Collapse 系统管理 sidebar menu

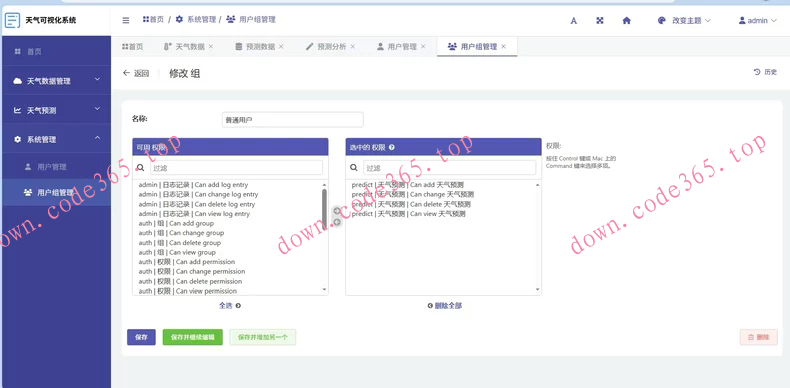pos(55,139)
